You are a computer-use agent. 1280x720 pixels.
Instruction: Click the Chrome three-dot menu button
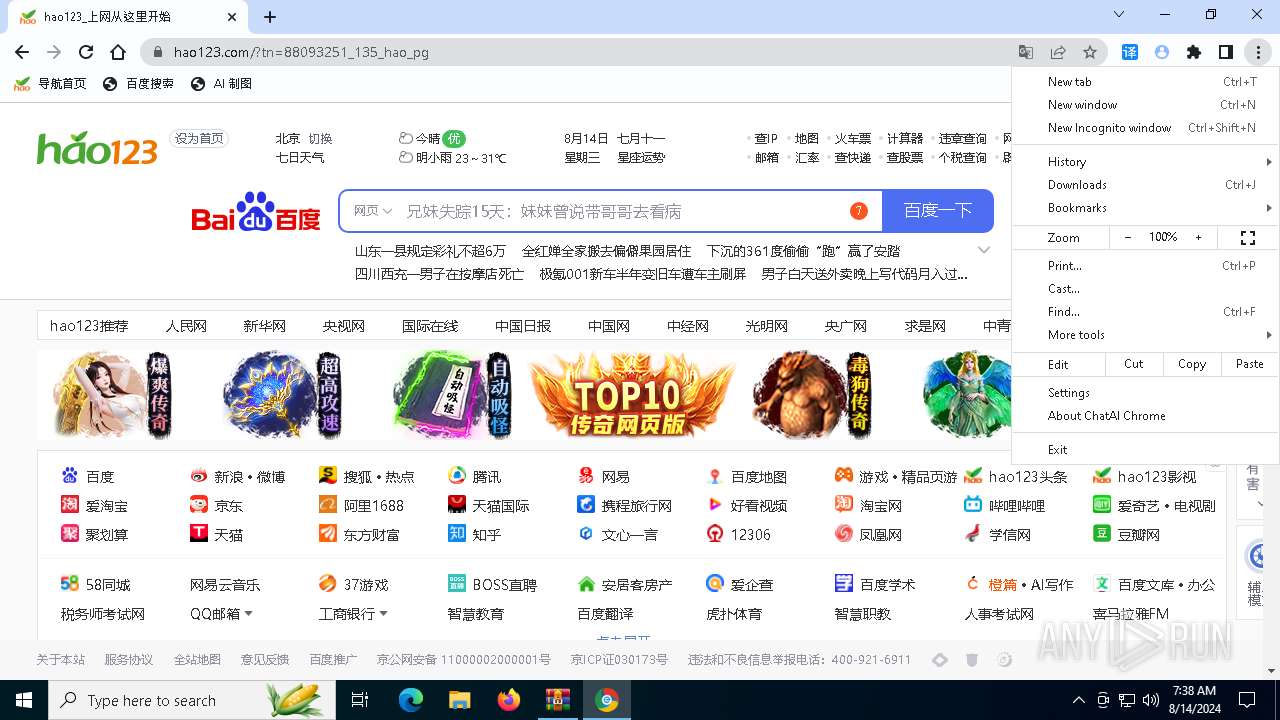click(x=1257, y=52)
